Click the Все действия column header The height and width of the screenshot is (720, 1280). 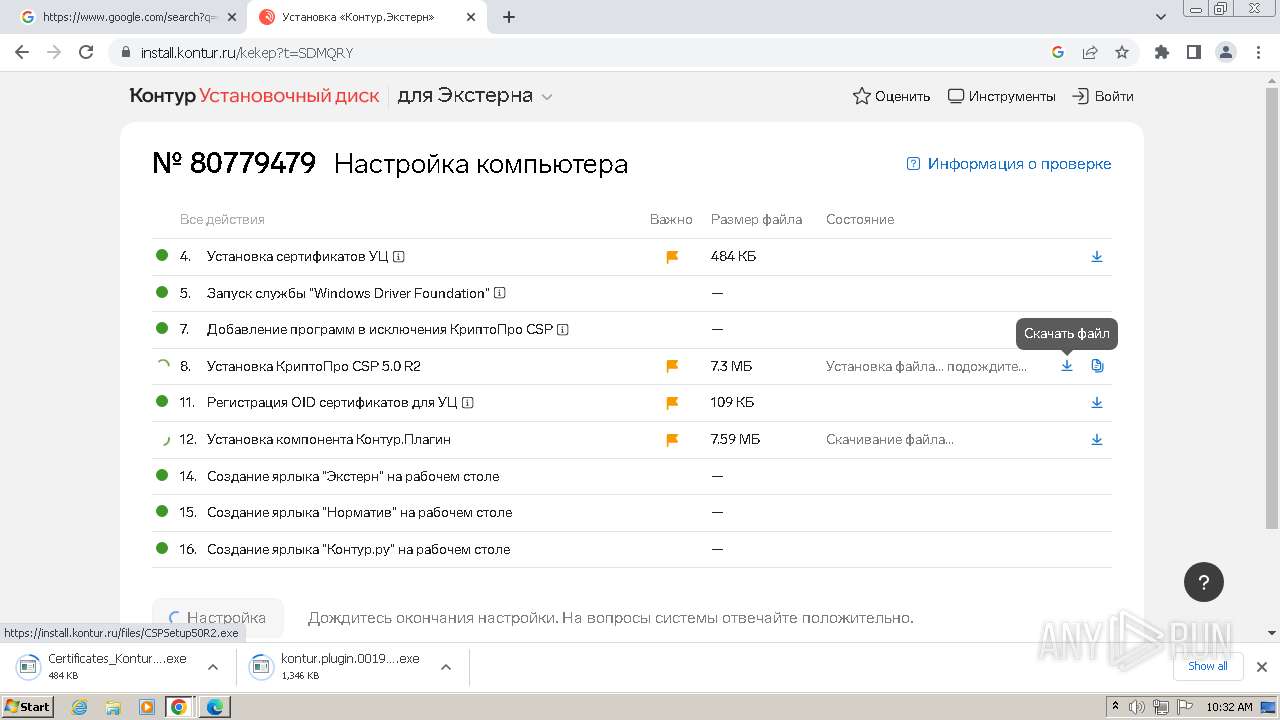222,219
